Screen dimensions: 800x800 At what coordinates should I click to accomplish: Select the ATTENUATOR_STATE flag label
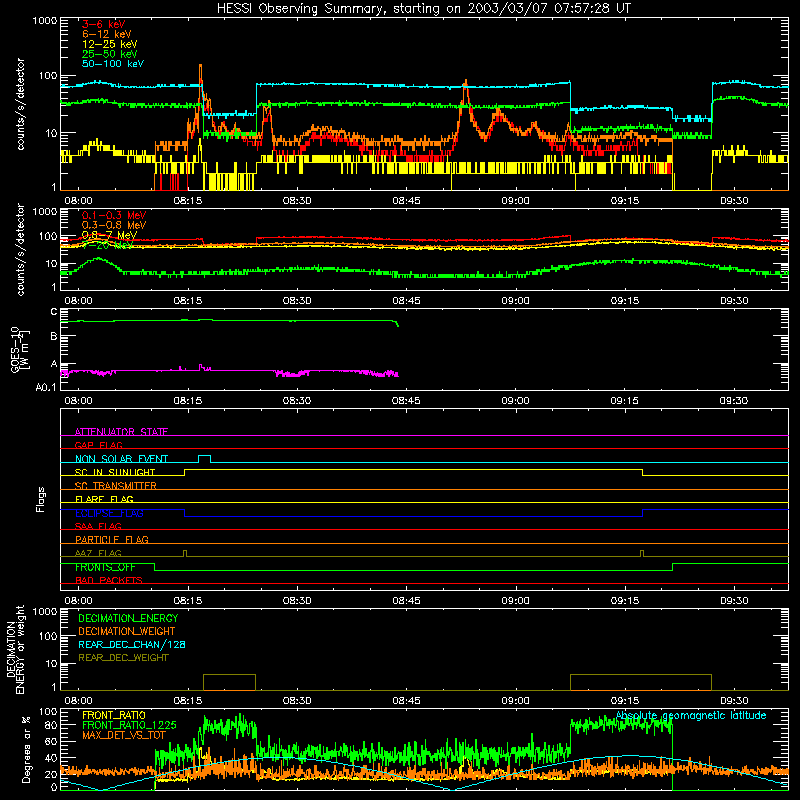click(x=121, y=432)
